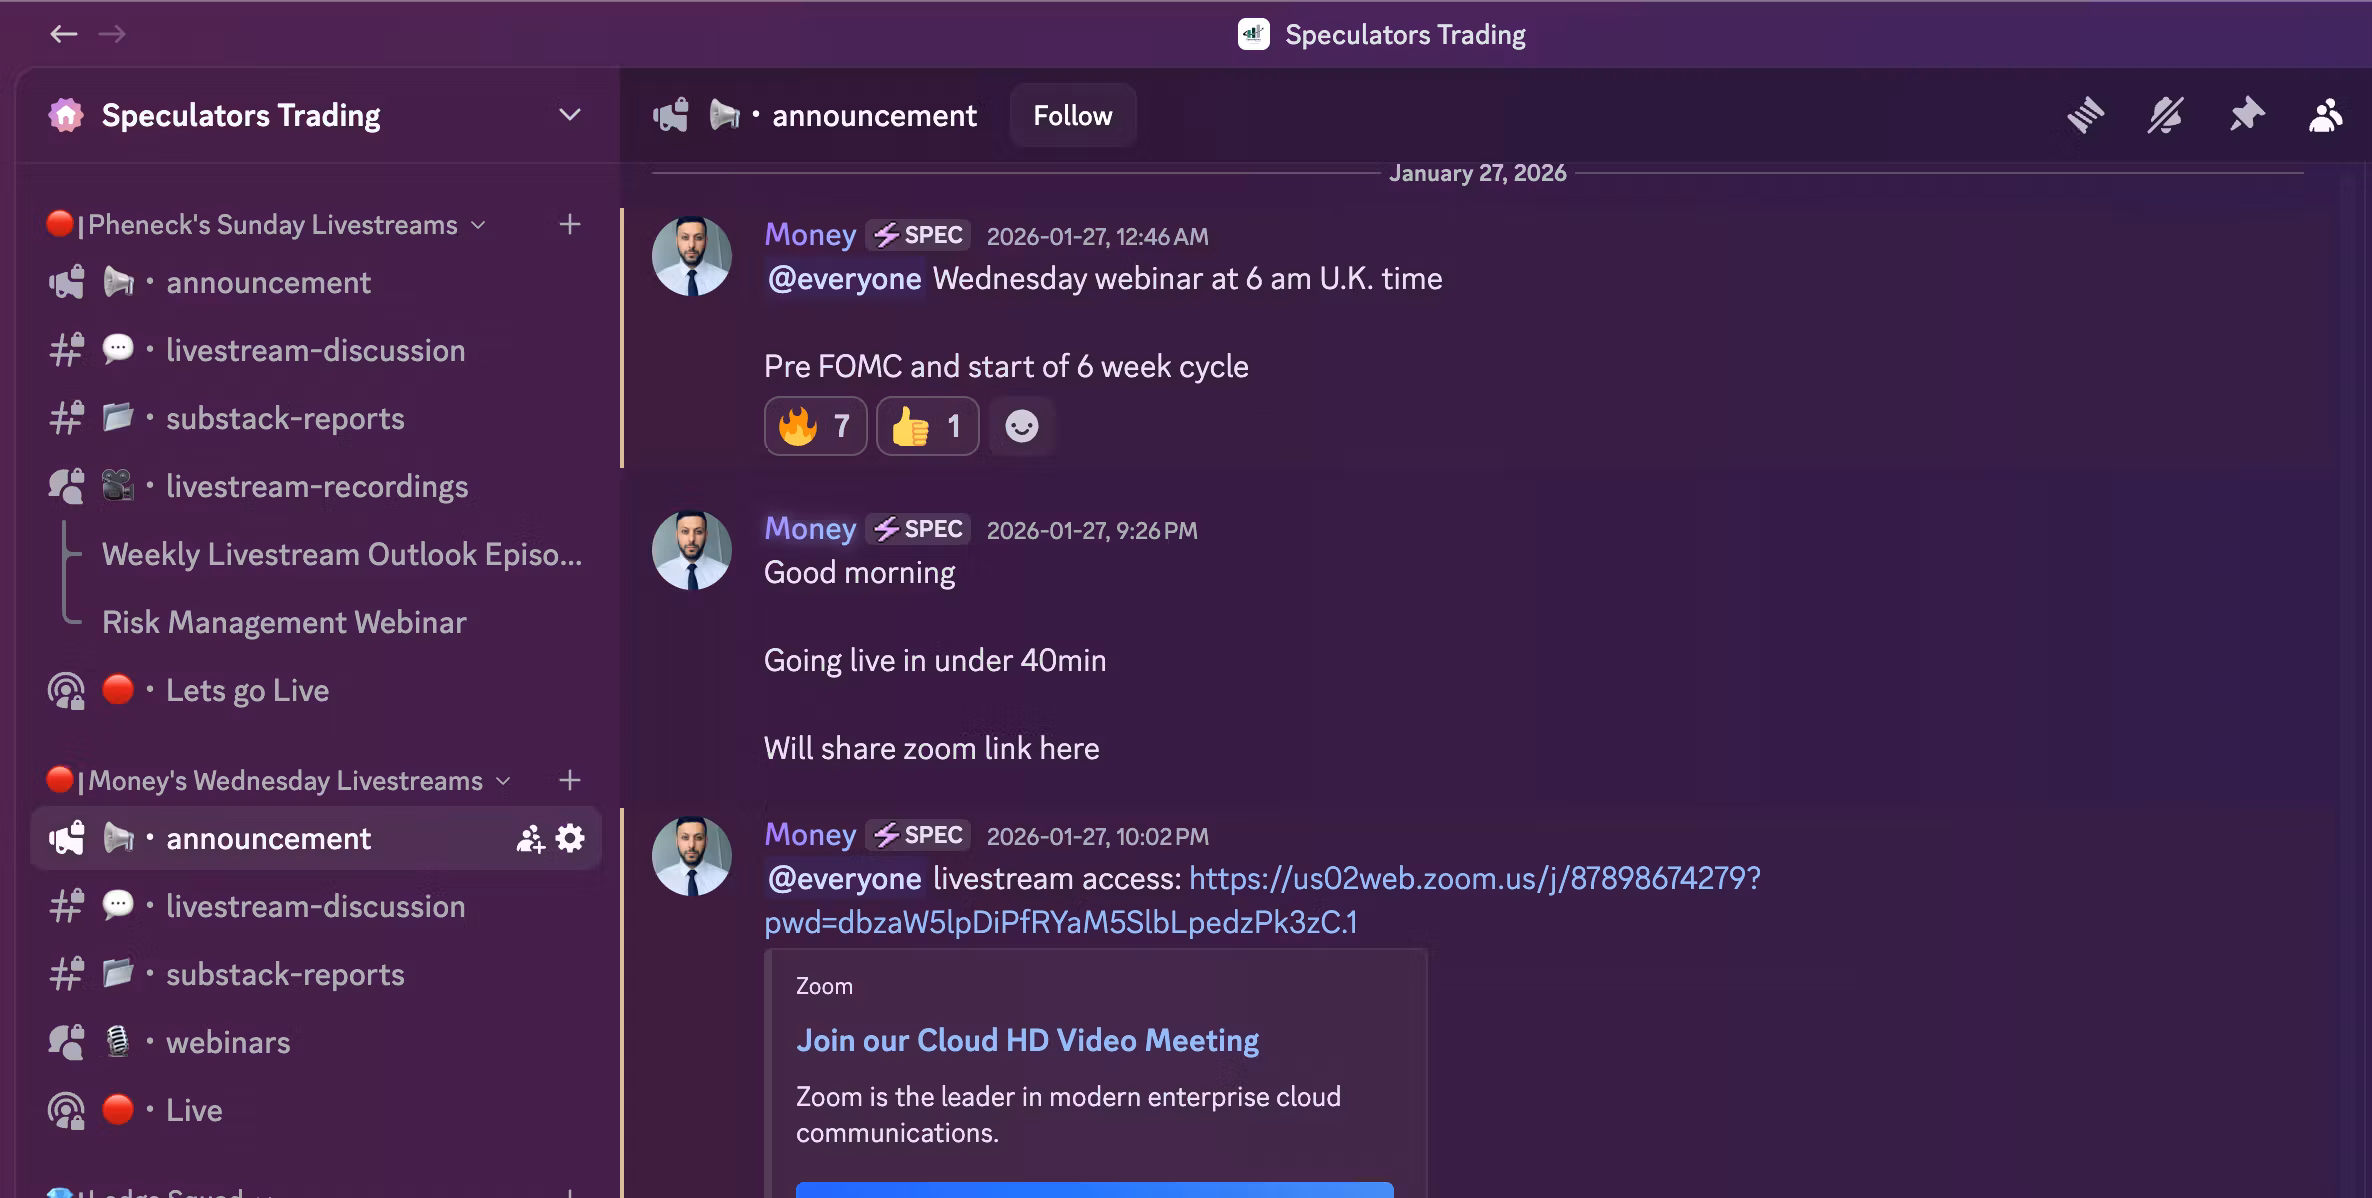Click the Edit Channel gear icon
Image resolution: width=2372 pixels, height=1198 pixels.
[570, 838]
